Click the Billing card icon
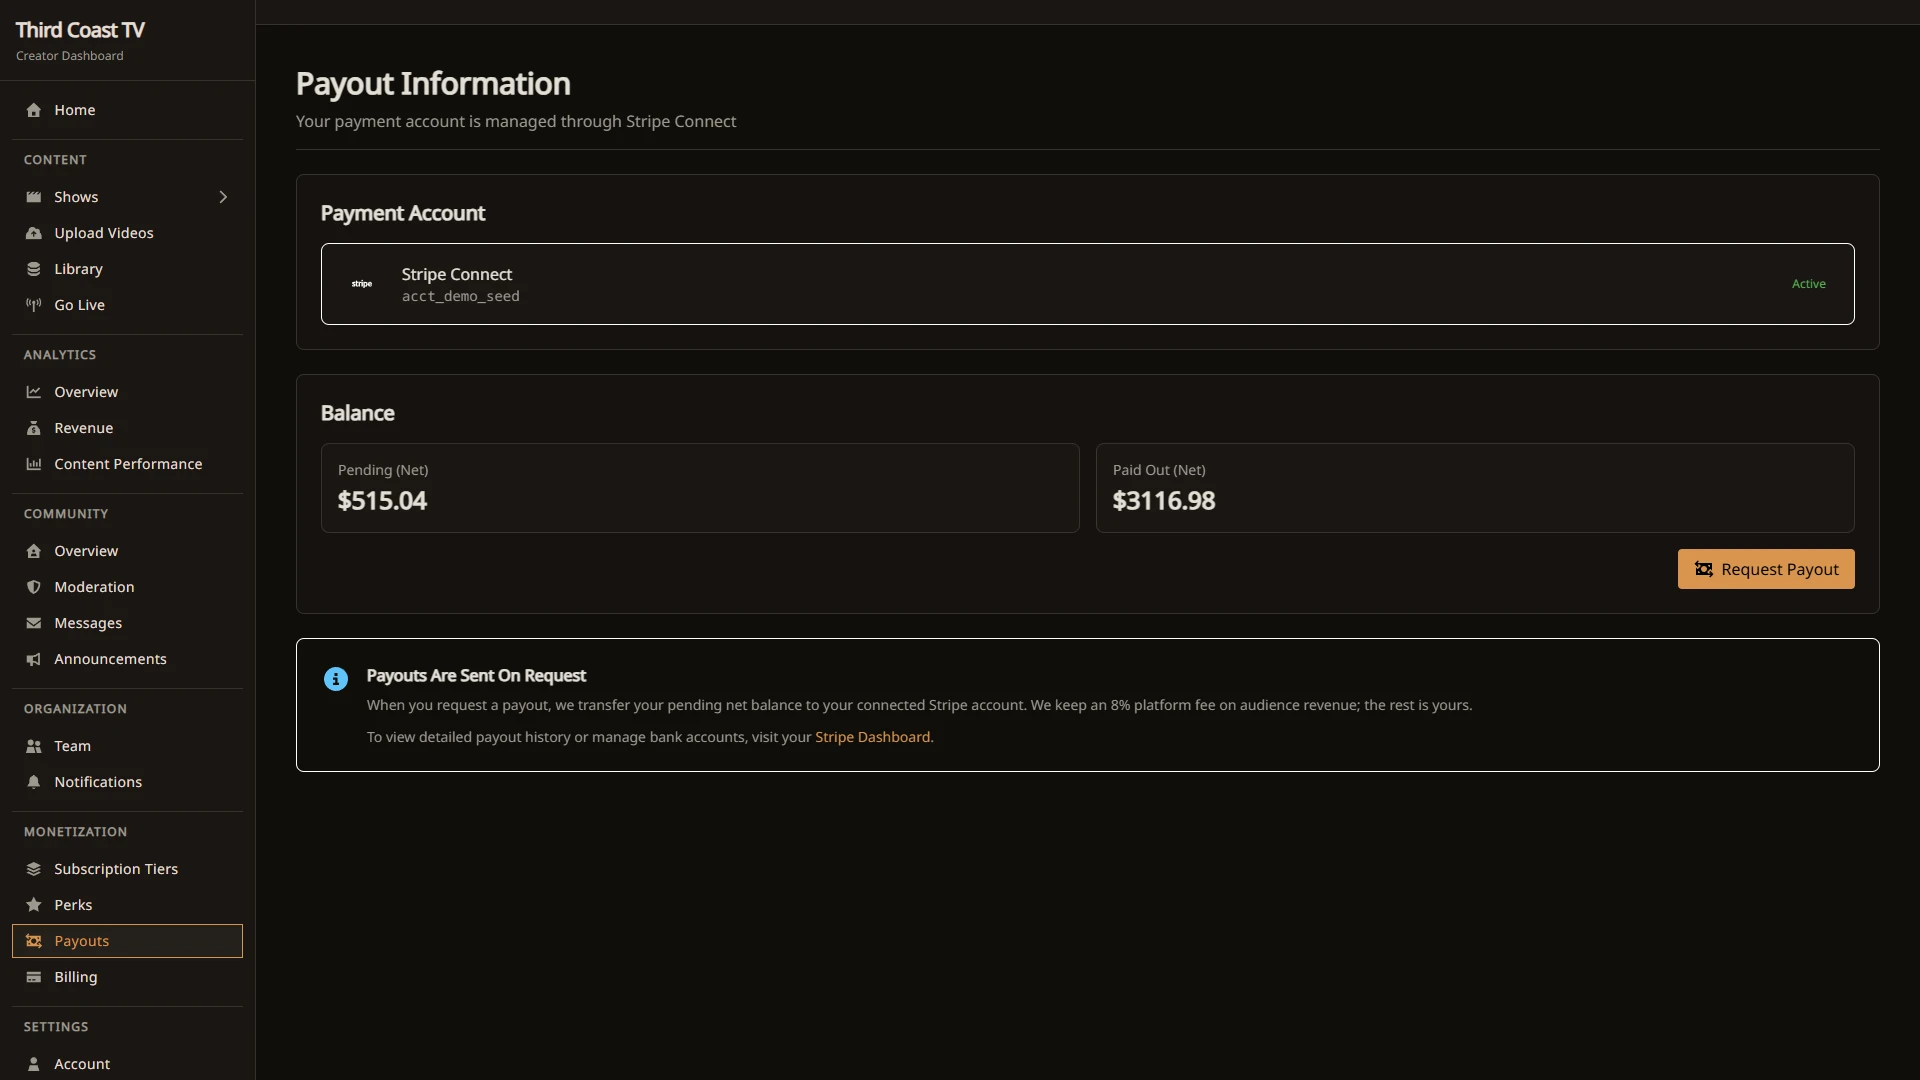The image size is (1920, 1080). [x=34, y=977]
